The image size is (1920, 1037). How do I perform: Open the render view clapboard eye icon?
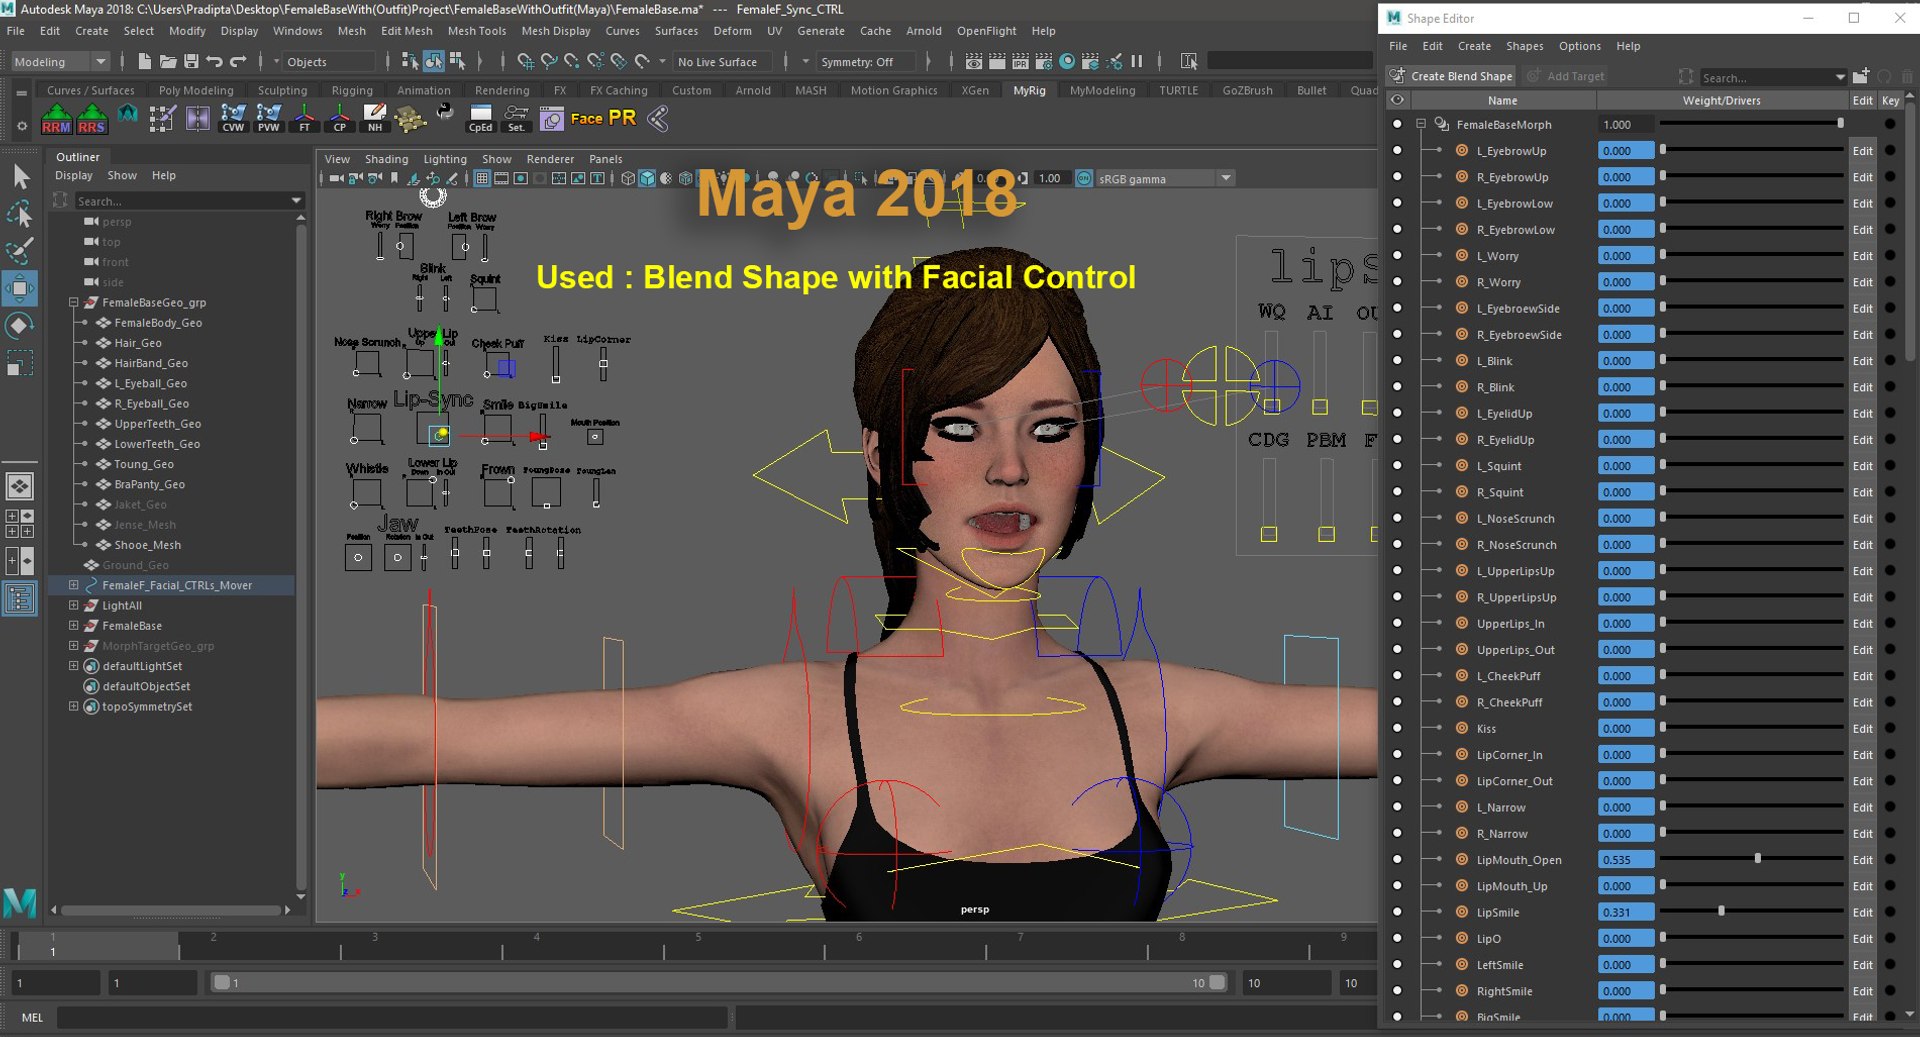[973, 62]
